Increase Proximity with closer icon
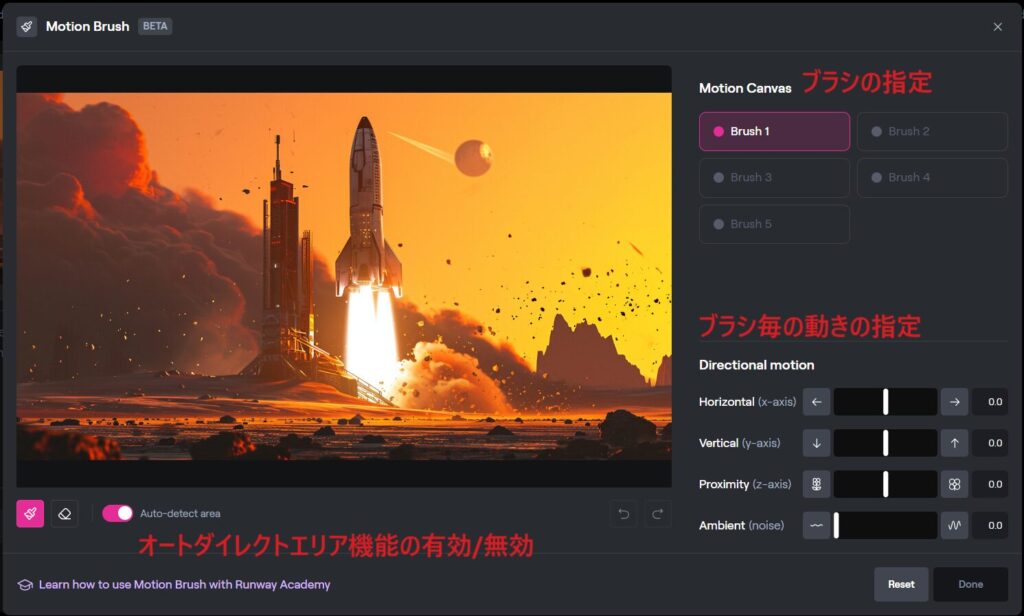Viewport: 1024px width, 616px height. 954,484
